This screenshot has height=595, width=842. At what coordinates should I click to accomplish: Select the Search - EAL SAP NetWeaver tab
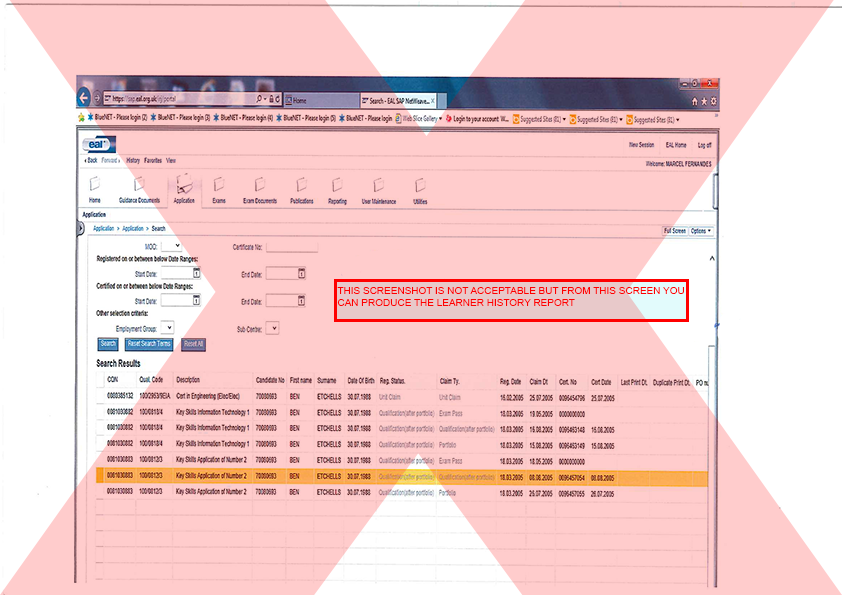pos(397,100)
